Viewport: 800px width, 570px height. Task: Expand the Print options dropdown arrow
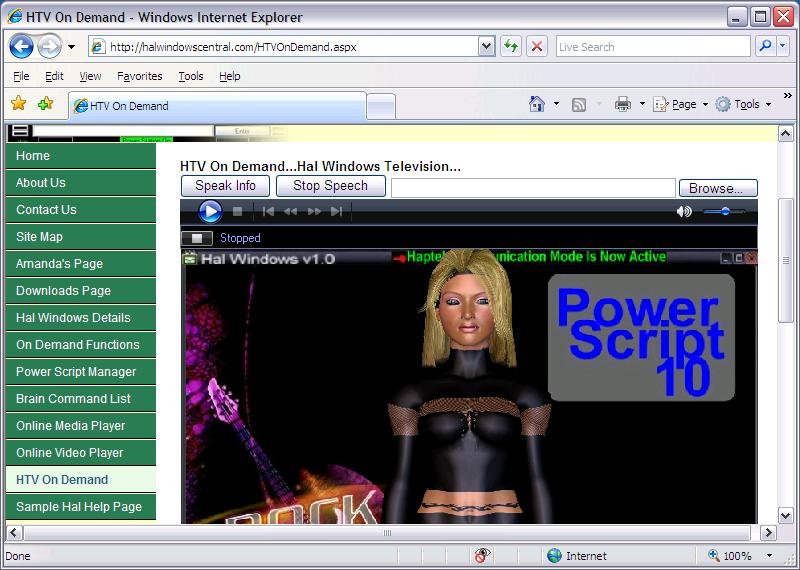[x=642, y=104]
